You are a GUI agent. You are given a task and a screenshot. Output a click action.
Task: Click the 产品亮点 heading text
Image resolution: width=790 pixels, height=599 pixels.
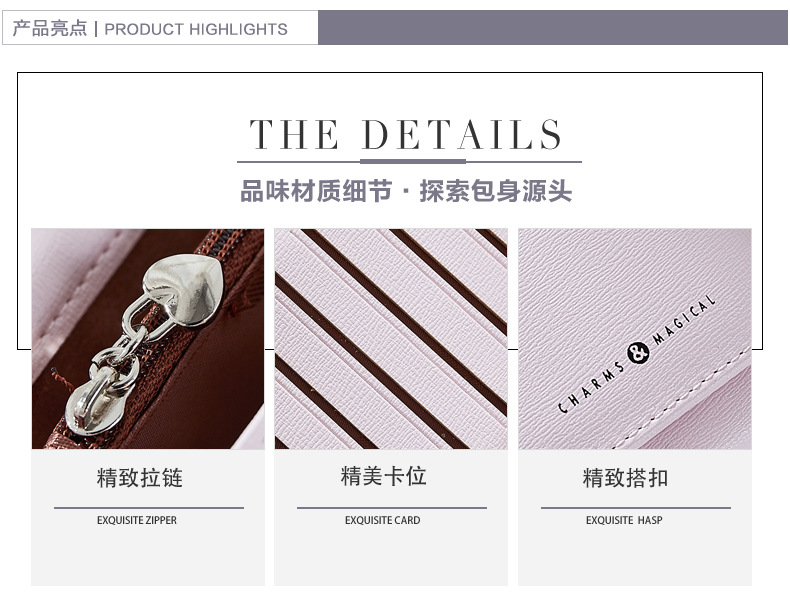coord(49,28)
